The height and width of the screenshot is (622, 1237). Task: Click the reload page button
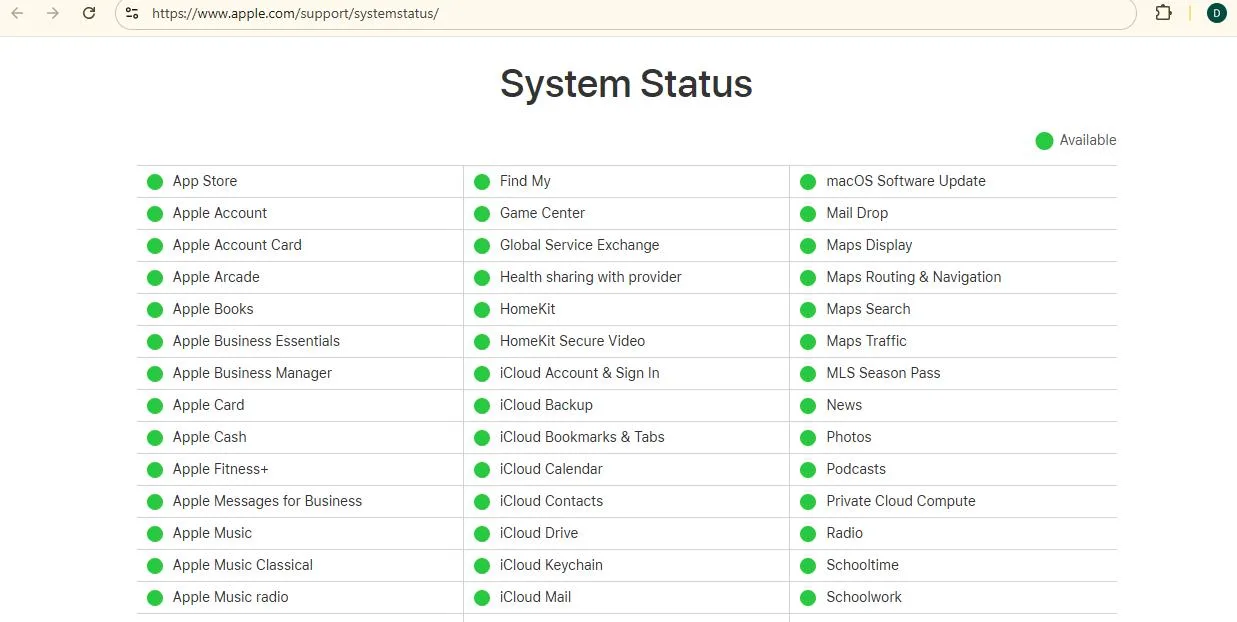coord(89,13)
